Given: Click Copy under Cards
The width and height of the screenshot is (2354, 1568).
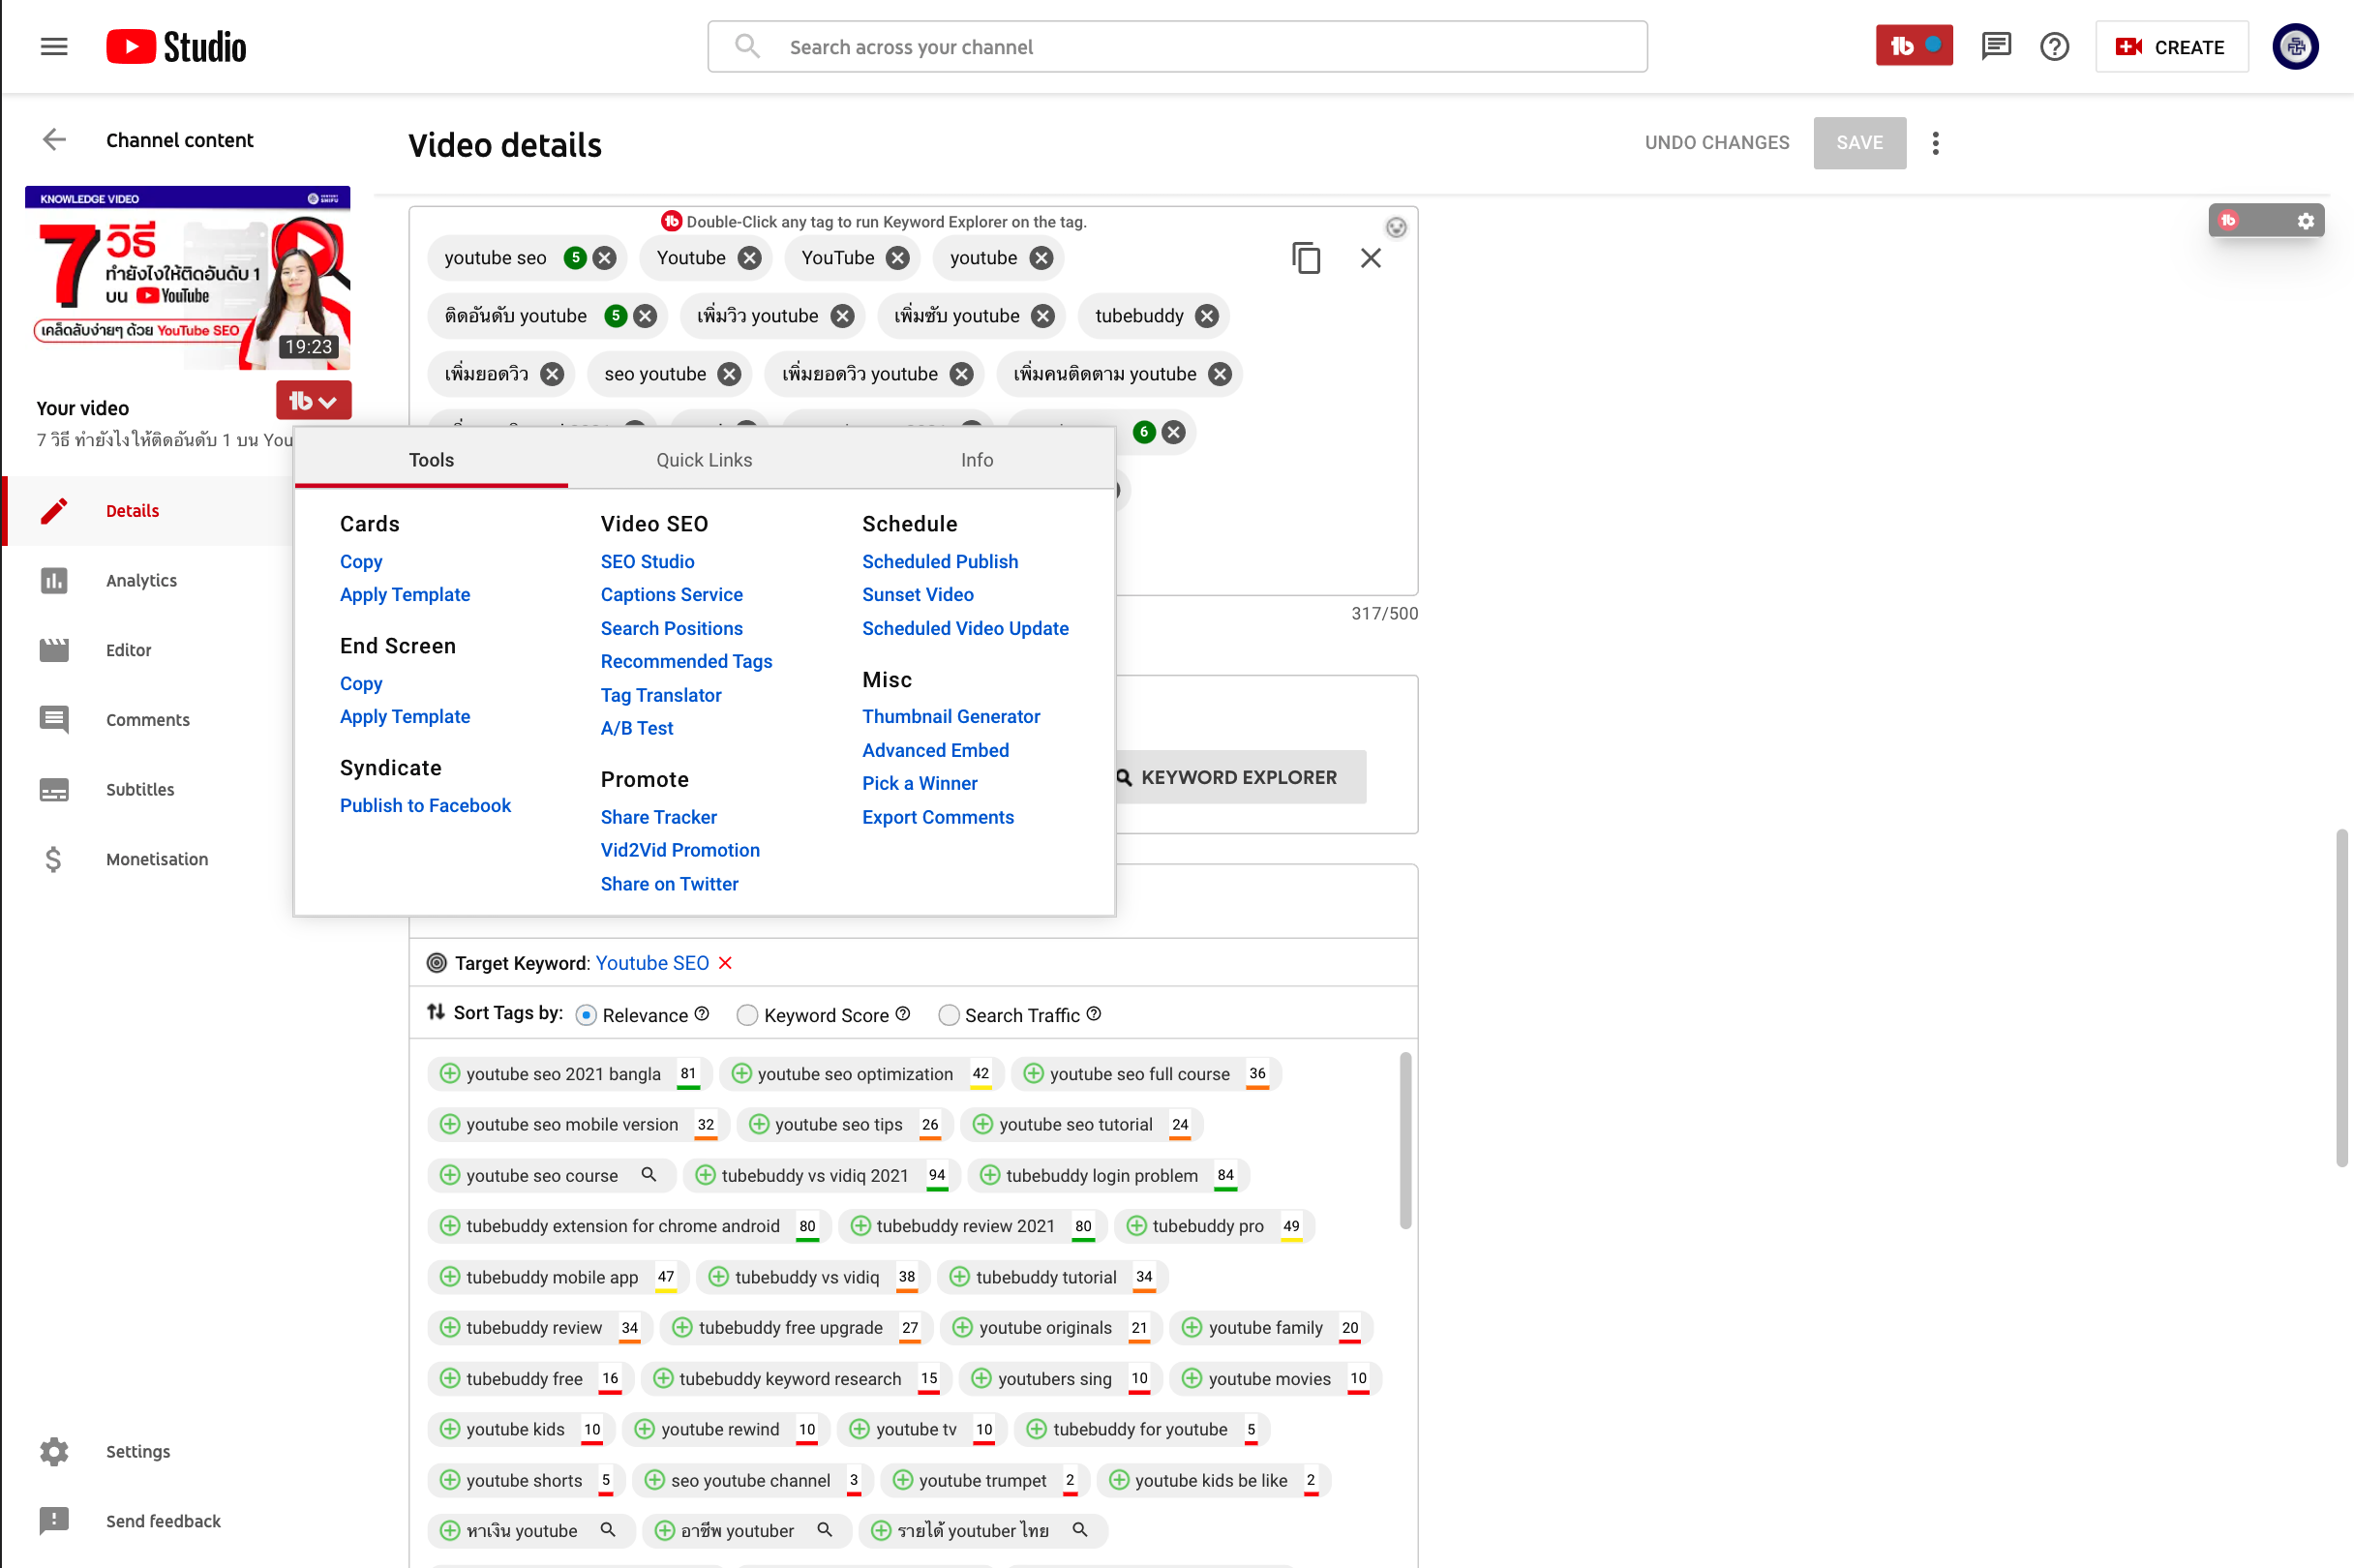Looking at the screenshot, I should click(361, 561).
